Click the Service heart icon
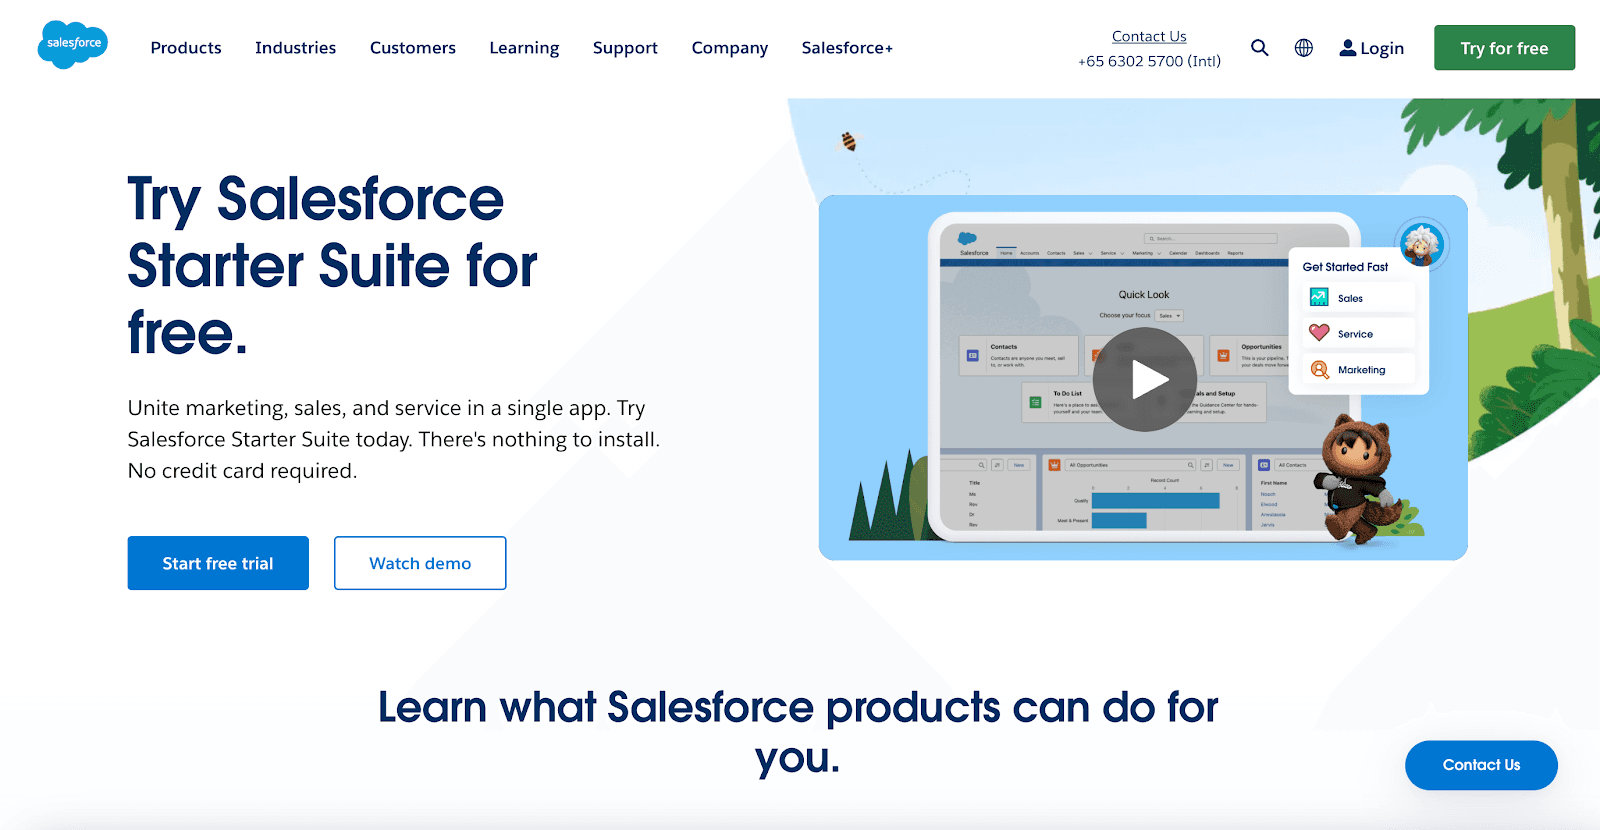This screenshot has width=1600, height=830. click(x=1319, y=333)
